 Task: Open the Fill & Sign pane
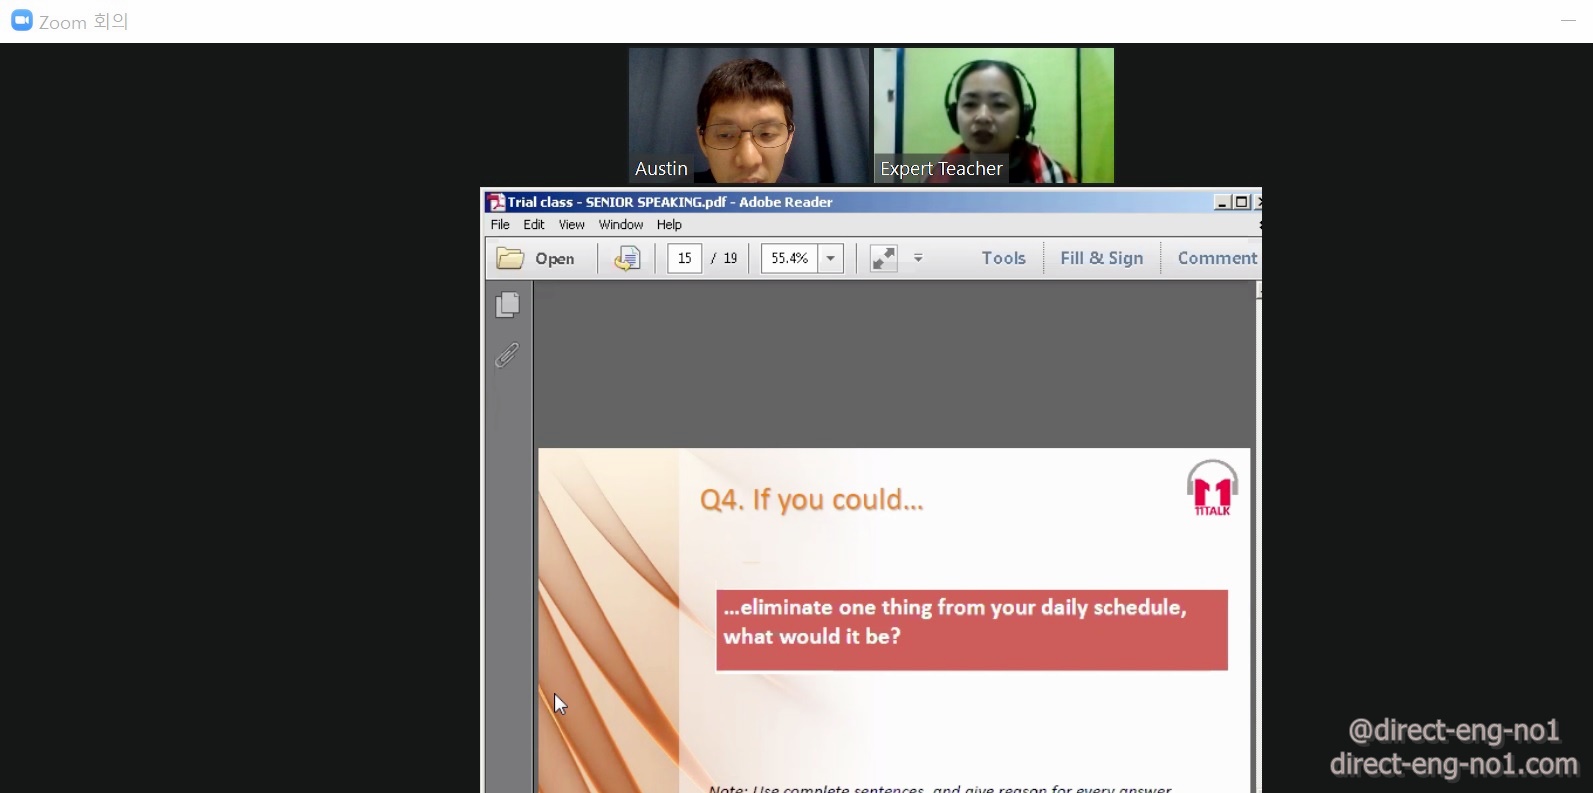1101,258
